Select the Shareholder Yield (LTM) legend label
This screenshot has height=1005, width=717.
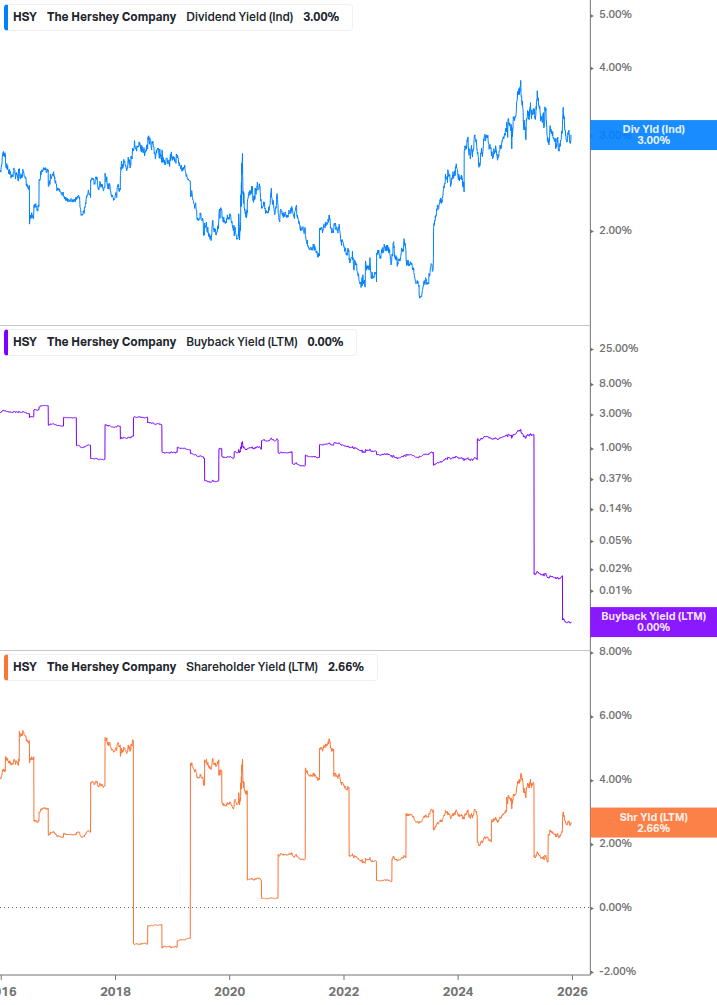(x=252, y=667)
